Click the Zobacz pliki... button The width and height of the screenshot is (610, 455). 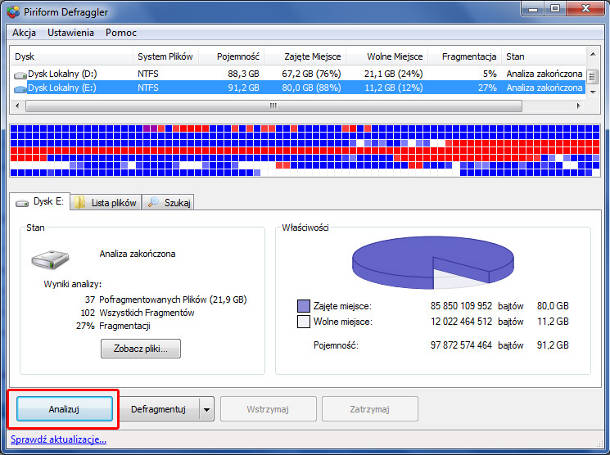(141, 348)
